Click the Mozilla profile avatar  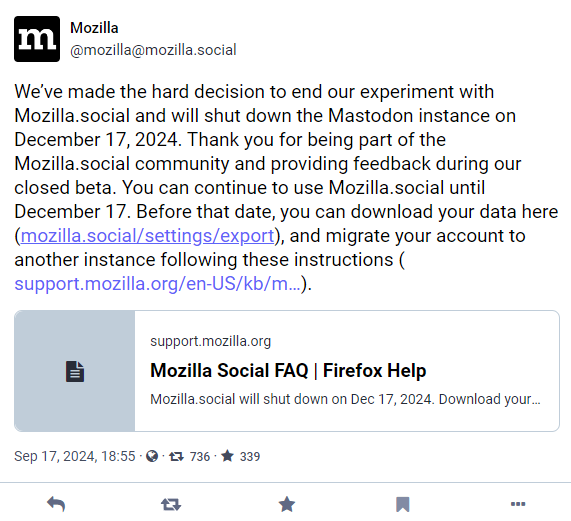click(37, 39)
